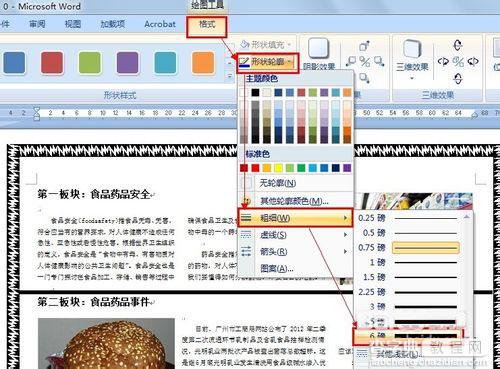Select the orange shape style
The height and width of the screenshot is (369, 500).
(x=203, y=62)
